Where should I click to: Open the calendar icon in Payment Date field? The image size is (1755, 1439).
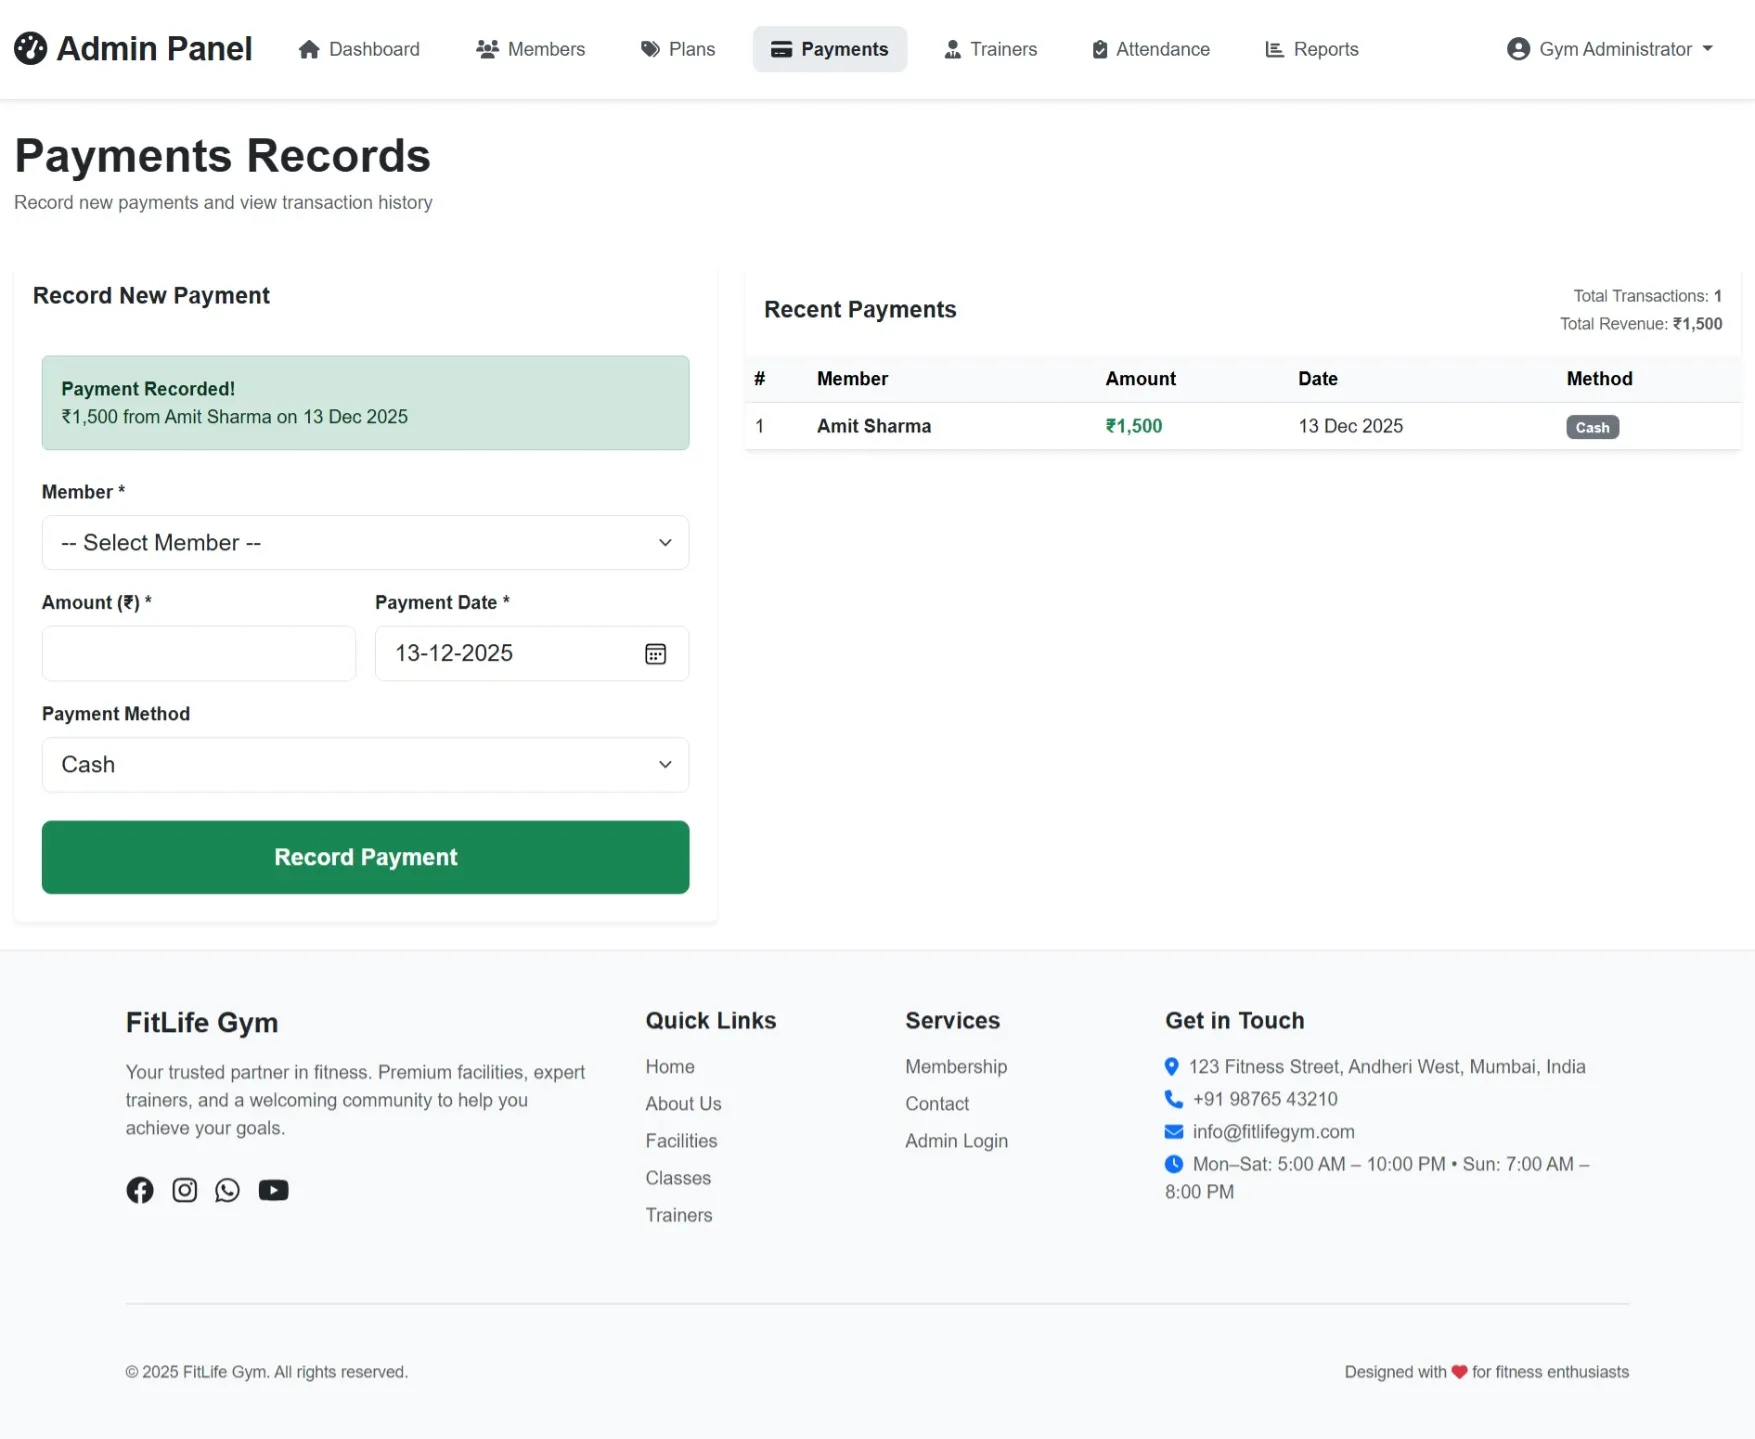655,653
